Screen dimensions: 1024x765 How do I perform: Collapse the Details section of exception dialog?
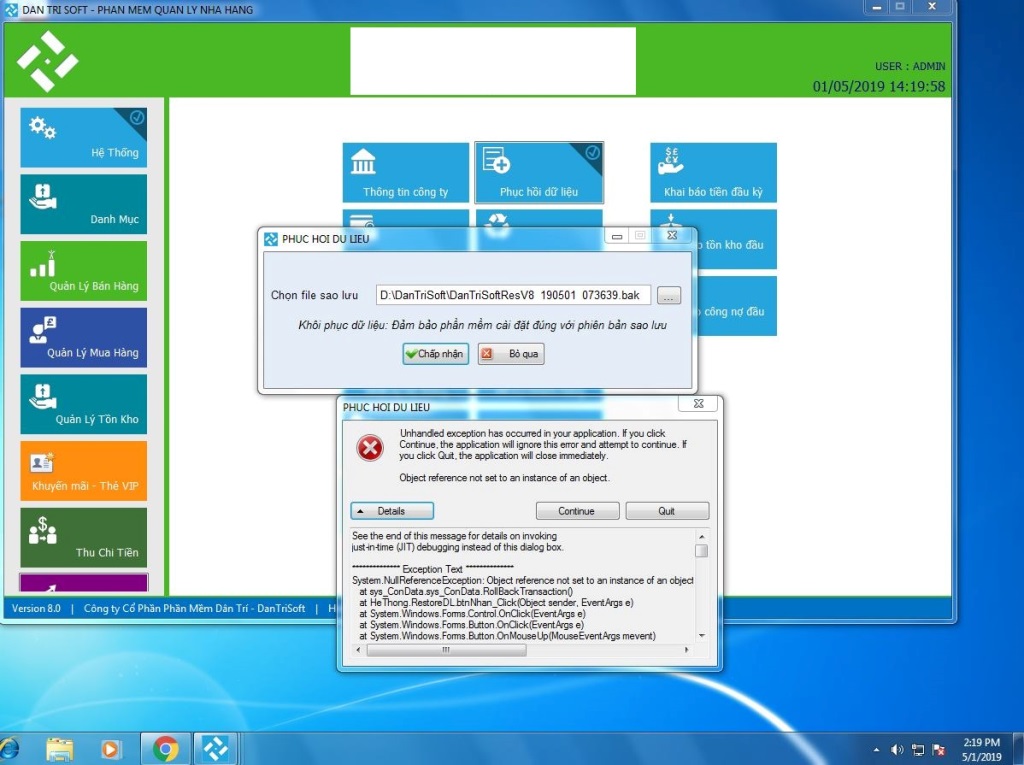[x=392, y=511]
